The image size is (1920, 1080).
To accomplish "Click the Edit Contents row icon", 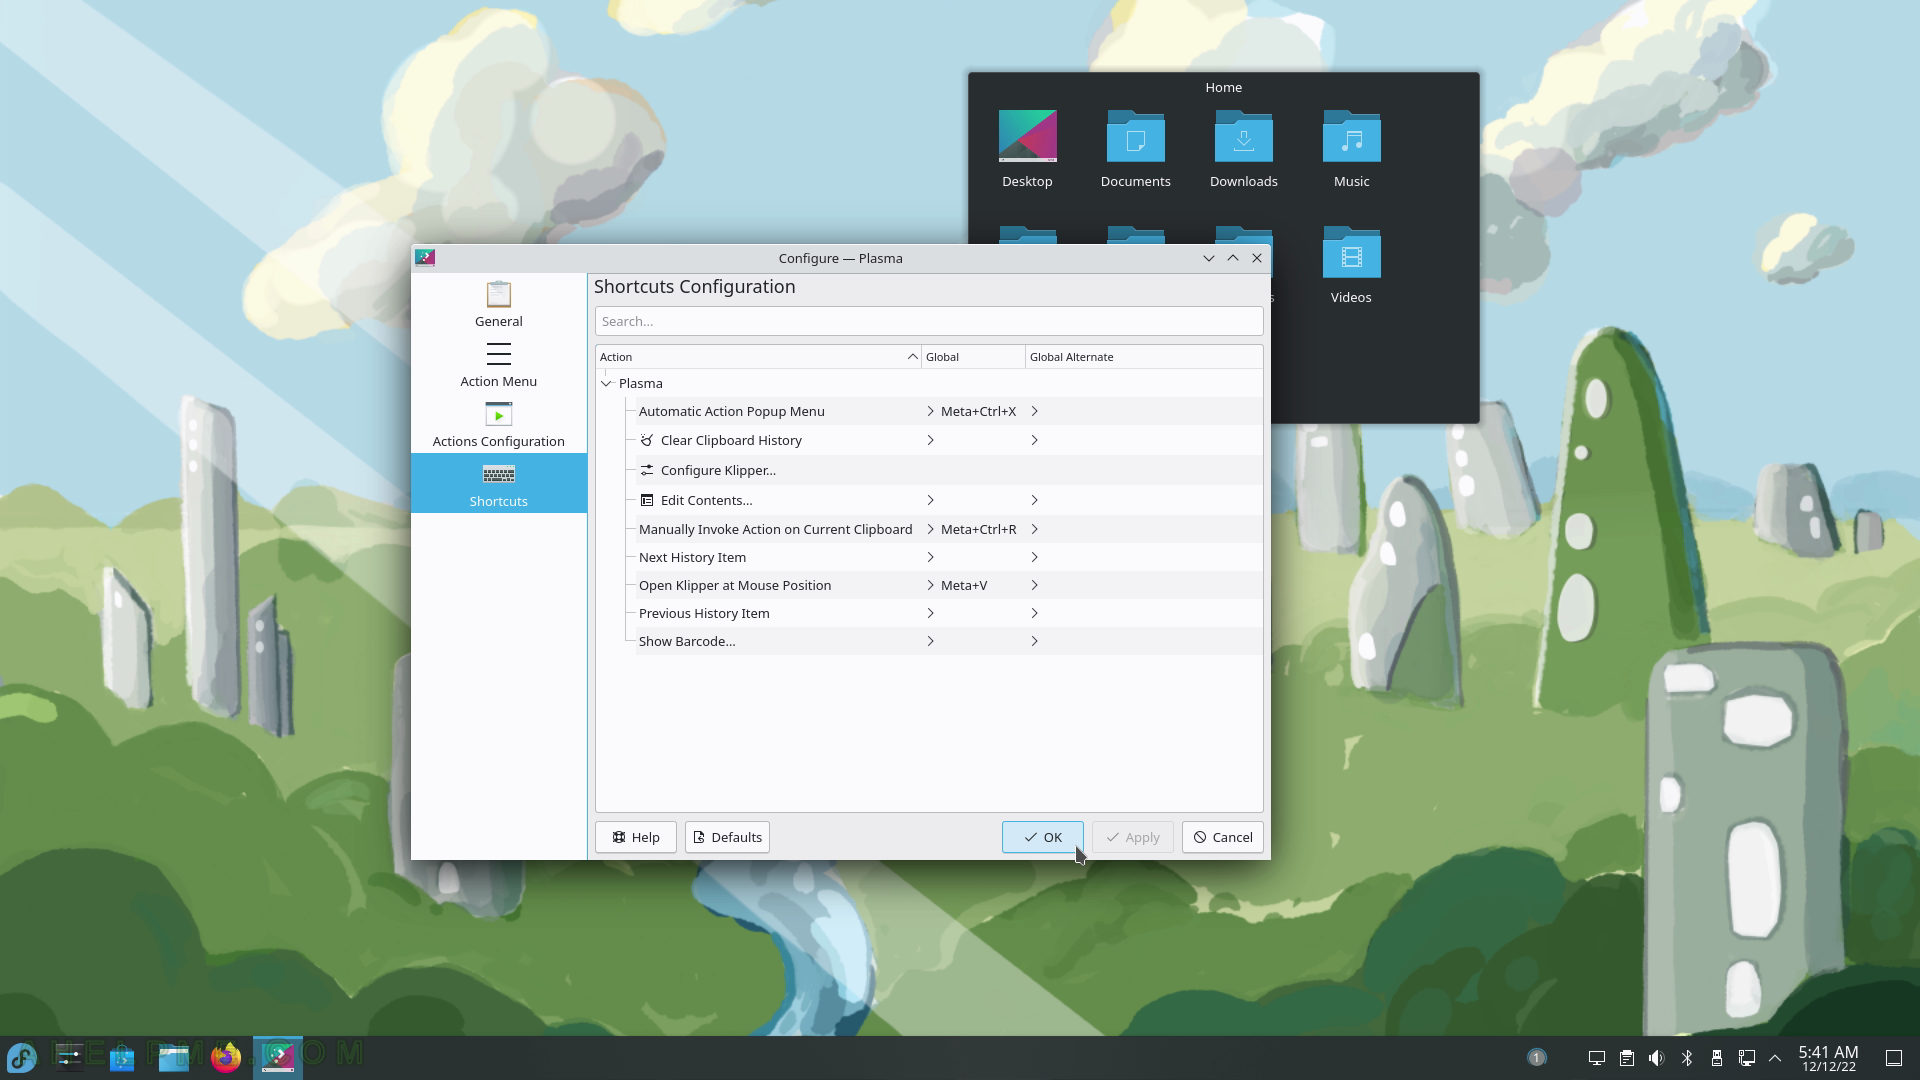I will pos(647,500).
